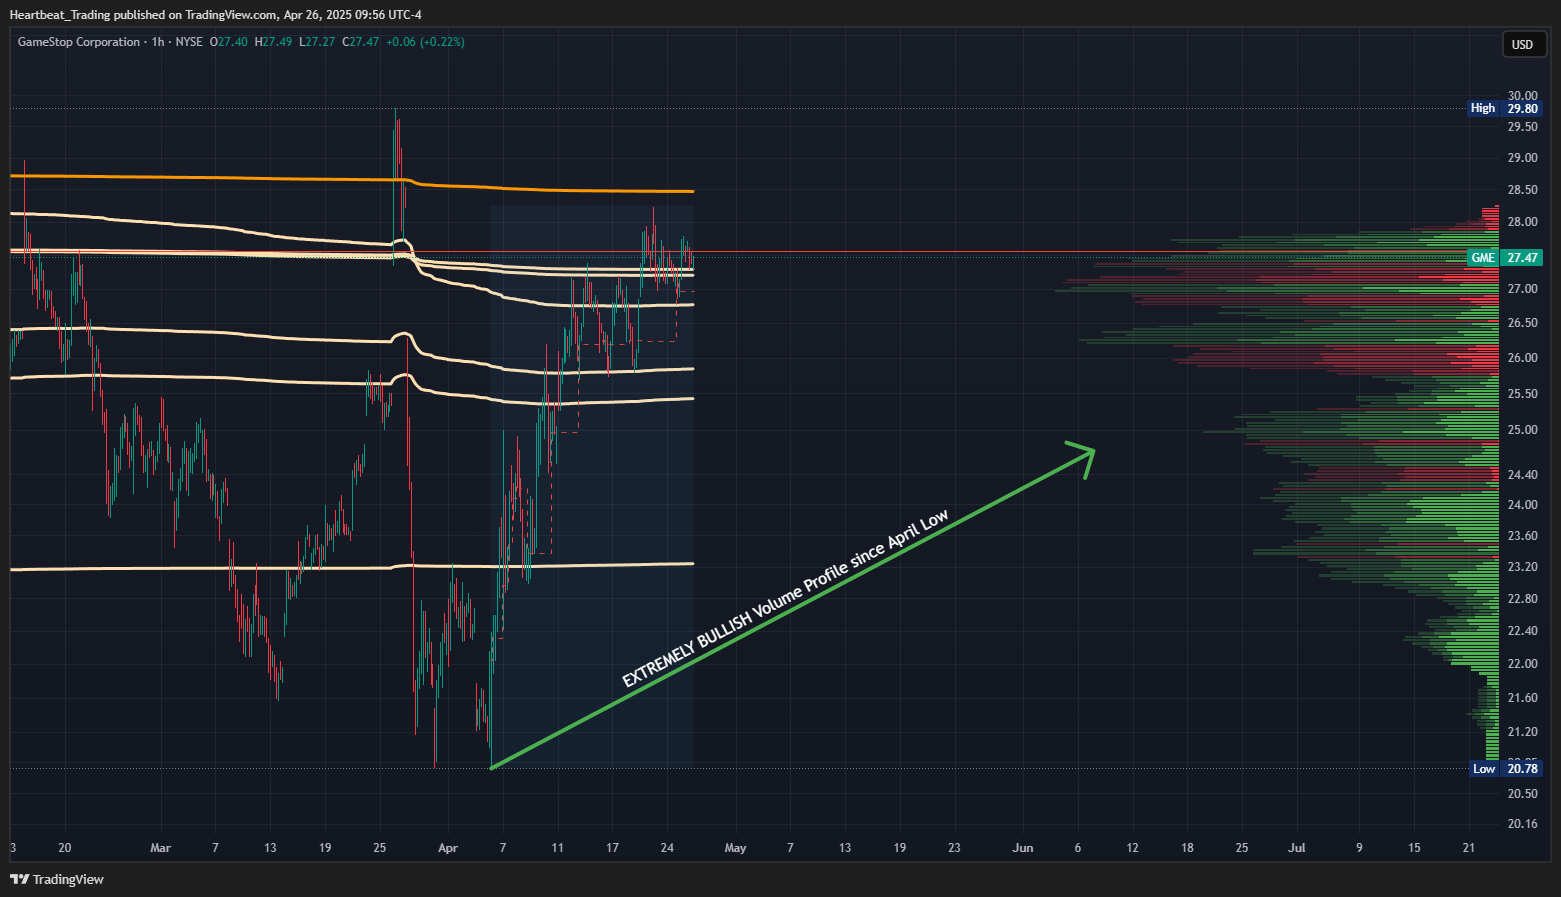Click the 23.20 price axis label

coord(1523,567)
